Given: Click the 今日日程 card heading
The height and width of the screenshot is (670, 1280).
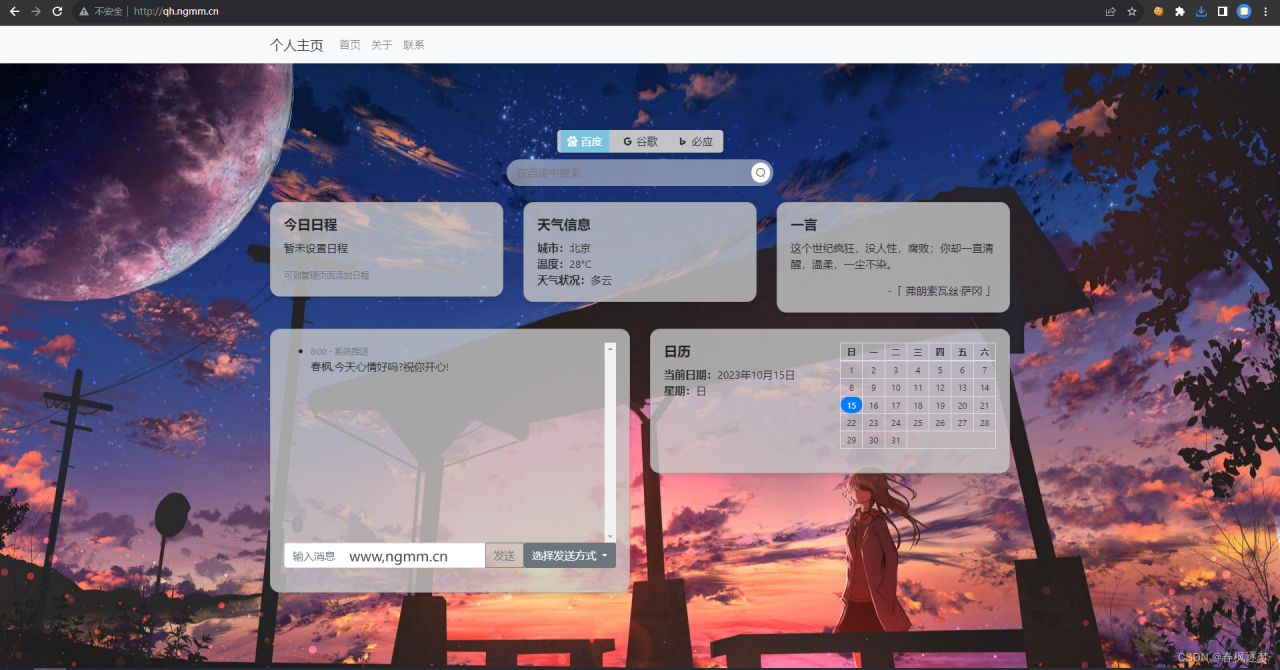Looking at the screenshot, I should 310,225.
